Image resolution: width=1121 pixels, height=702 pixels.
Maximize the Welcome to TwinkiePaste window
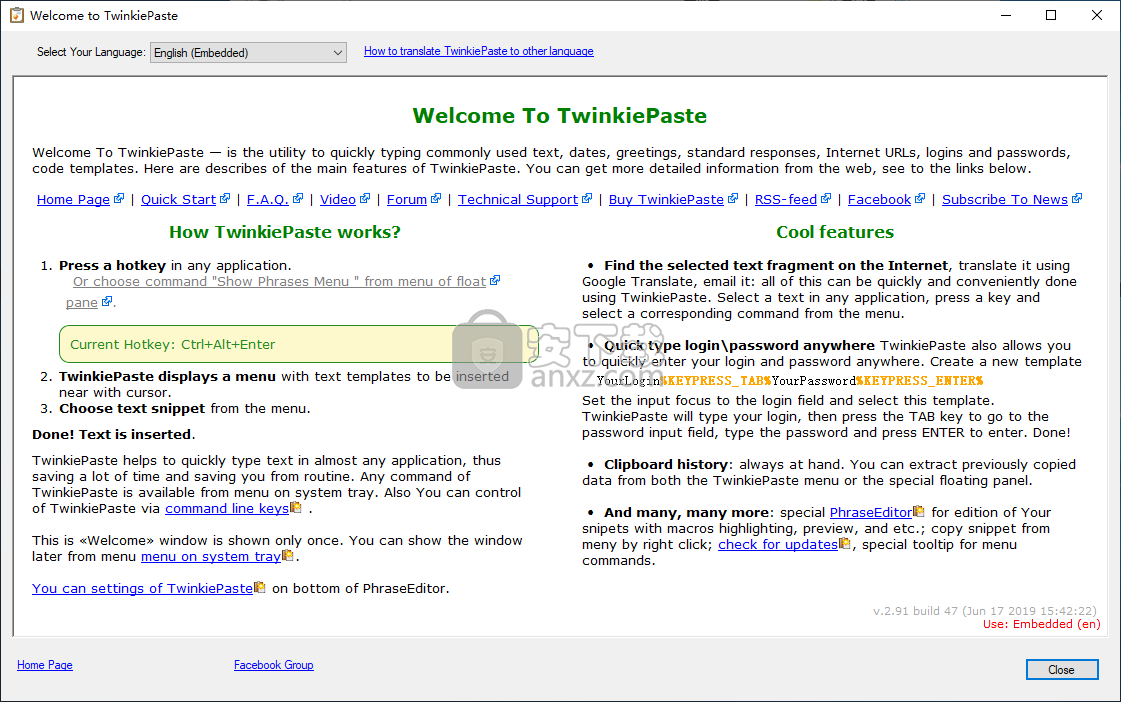pyautogui.click(x=1051, y=15)
